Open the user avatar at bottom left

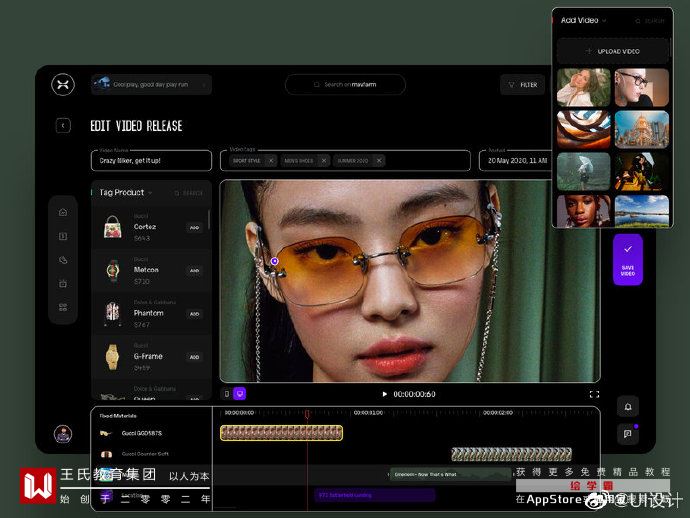63,434
